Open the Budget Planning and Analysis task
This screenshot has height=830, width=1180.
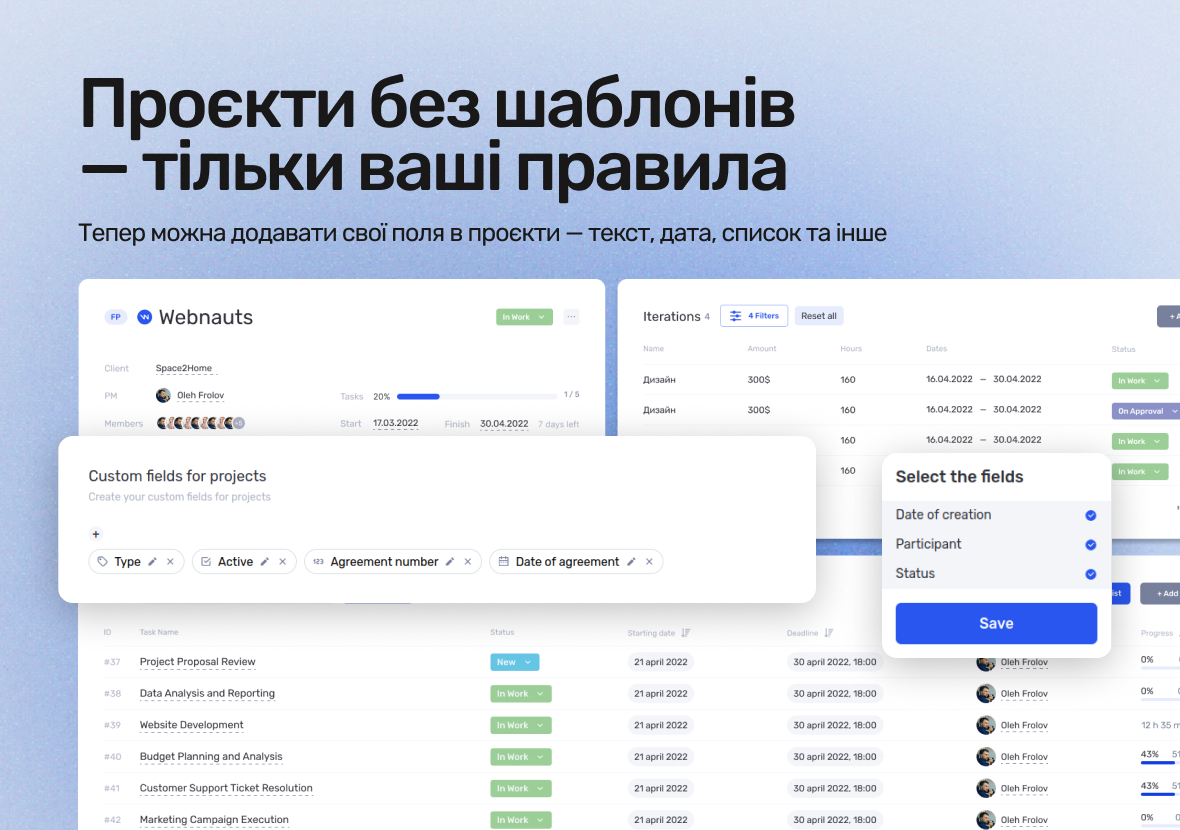pyautogui.click(x=211, y=757)
